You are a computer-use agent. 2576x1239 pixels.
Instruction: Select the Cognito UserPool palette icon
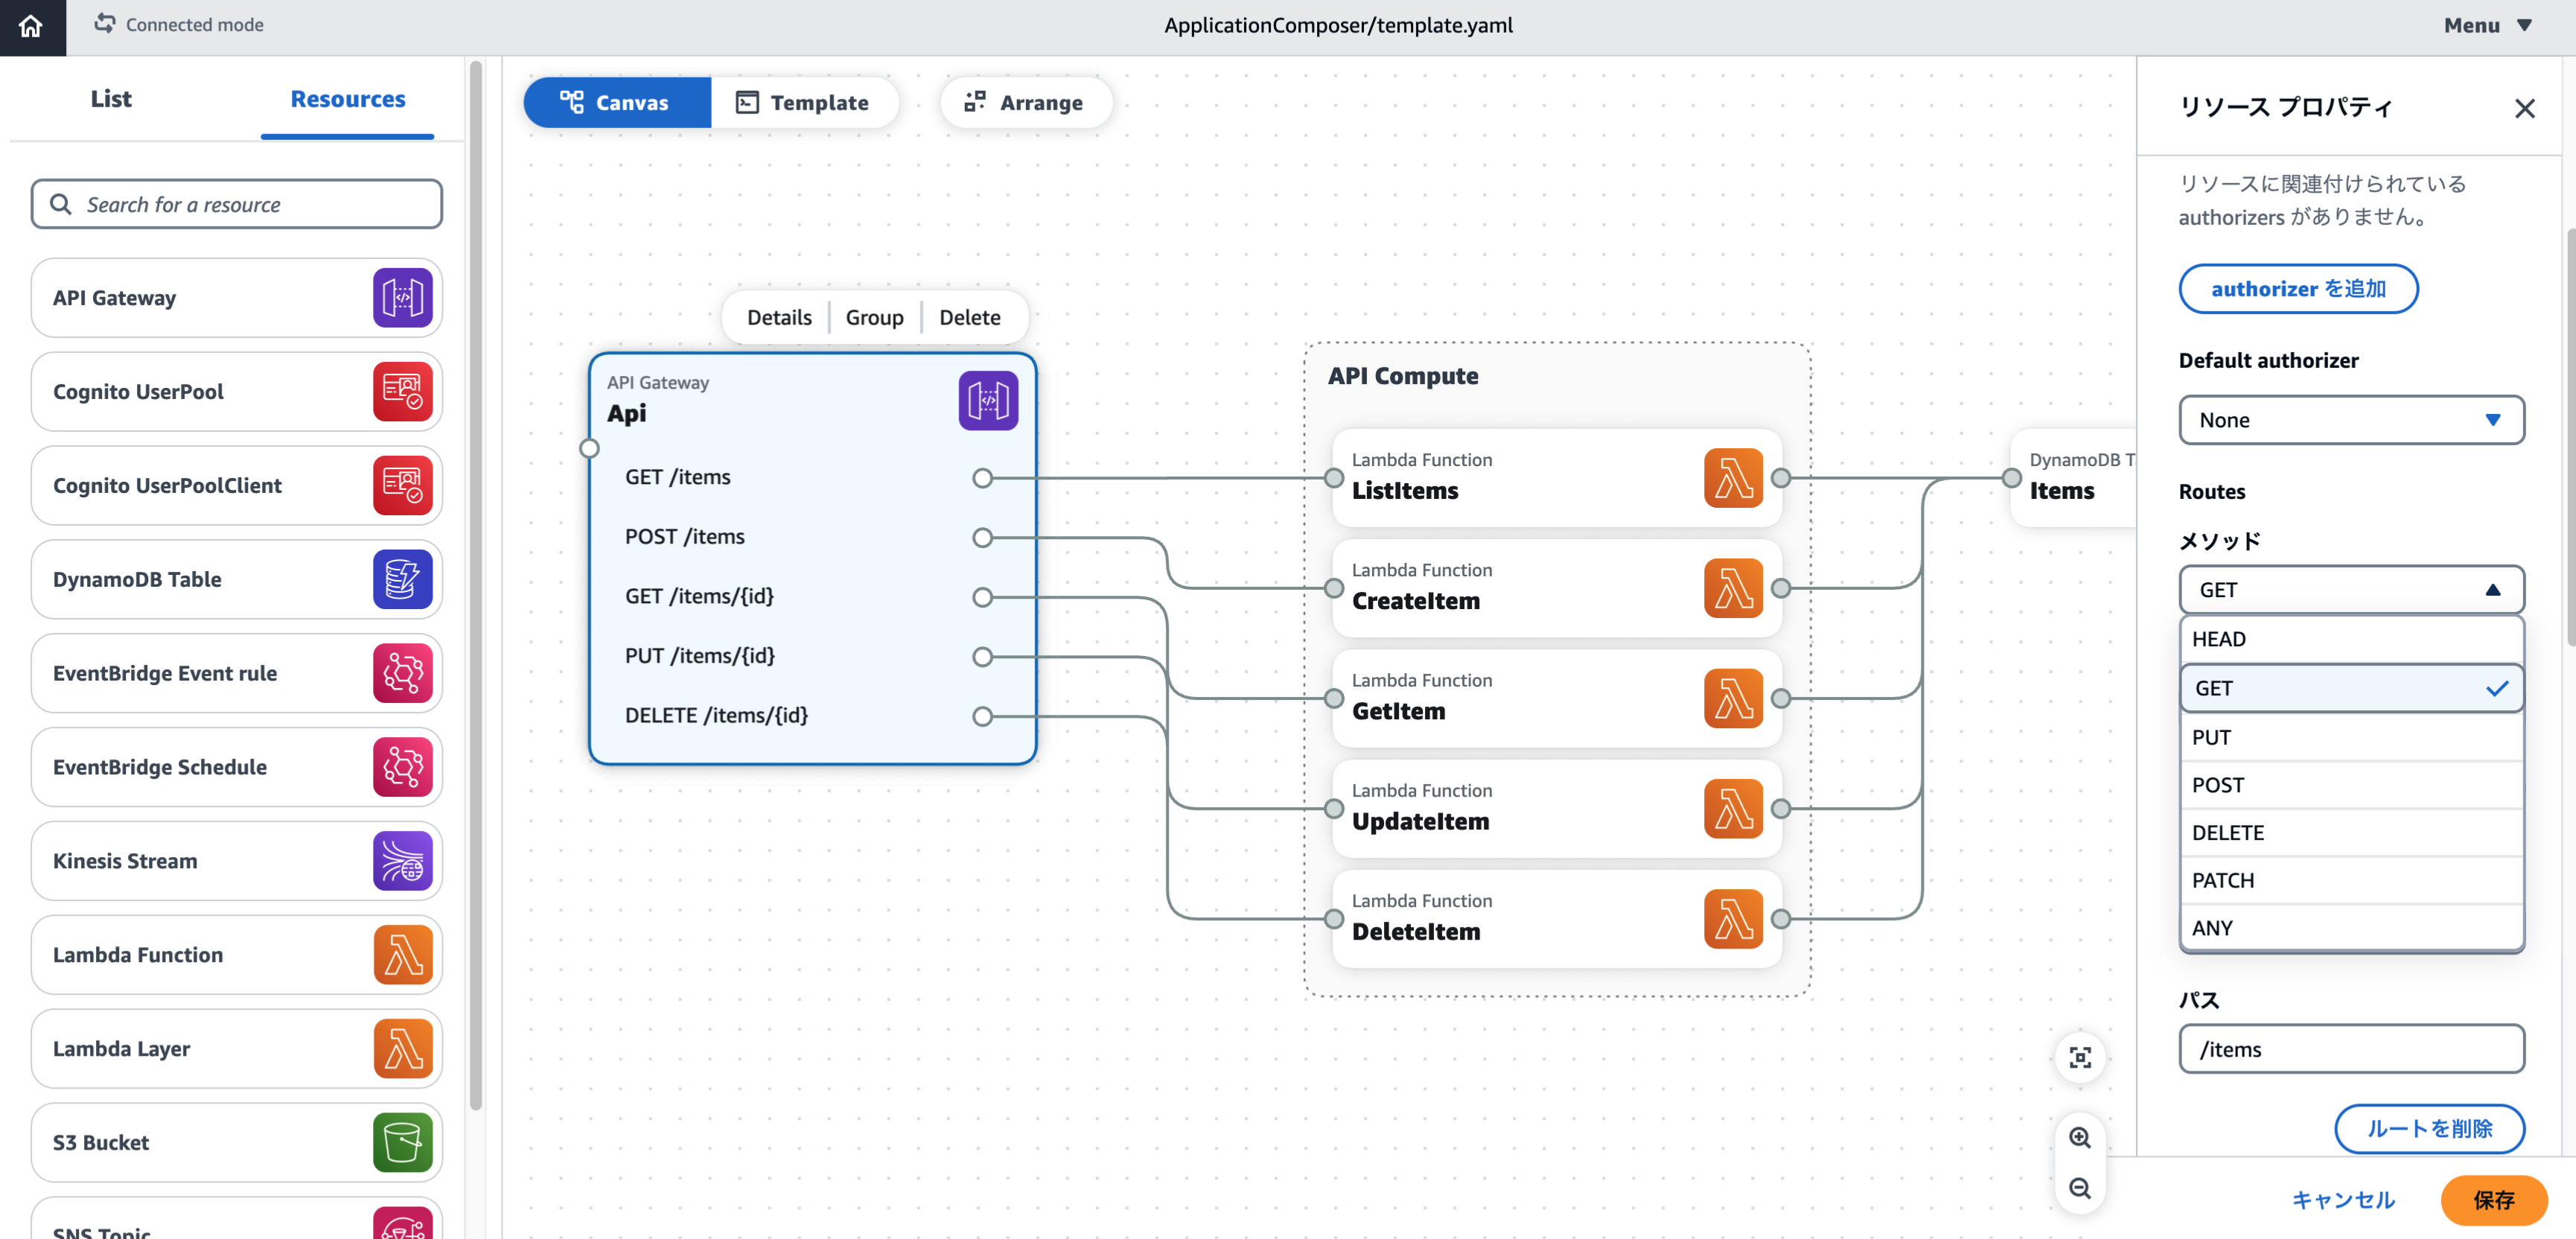click(402, 391)
